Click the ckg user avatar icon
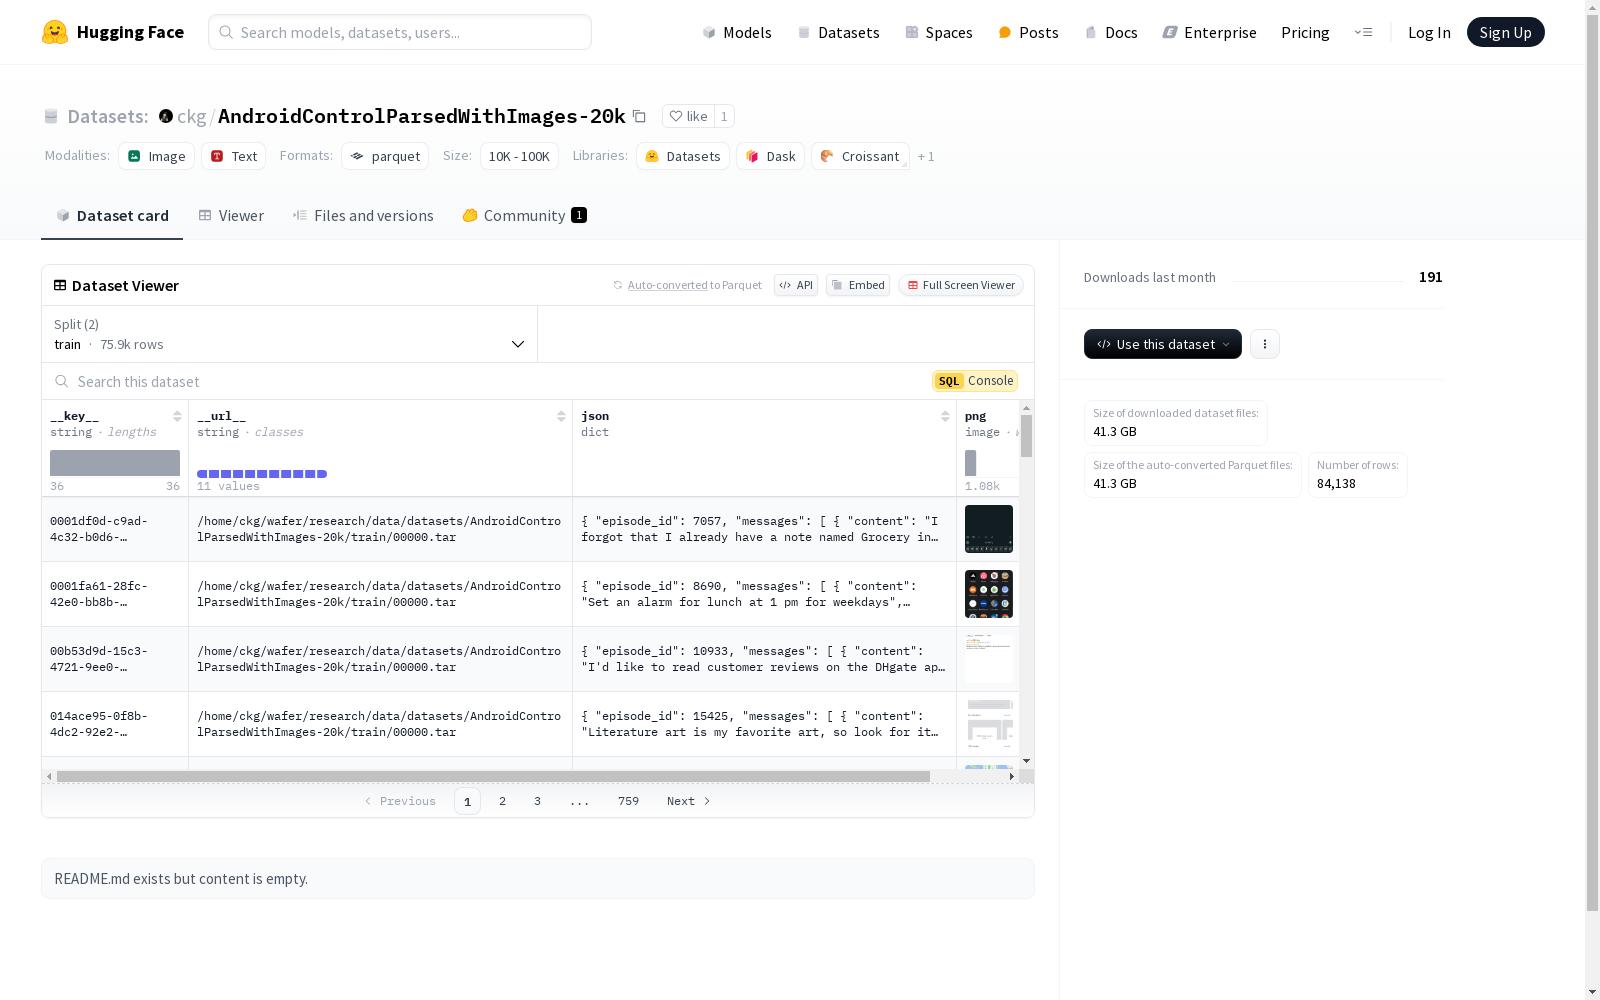The image size is (1600, 1000). pos(166,116)
